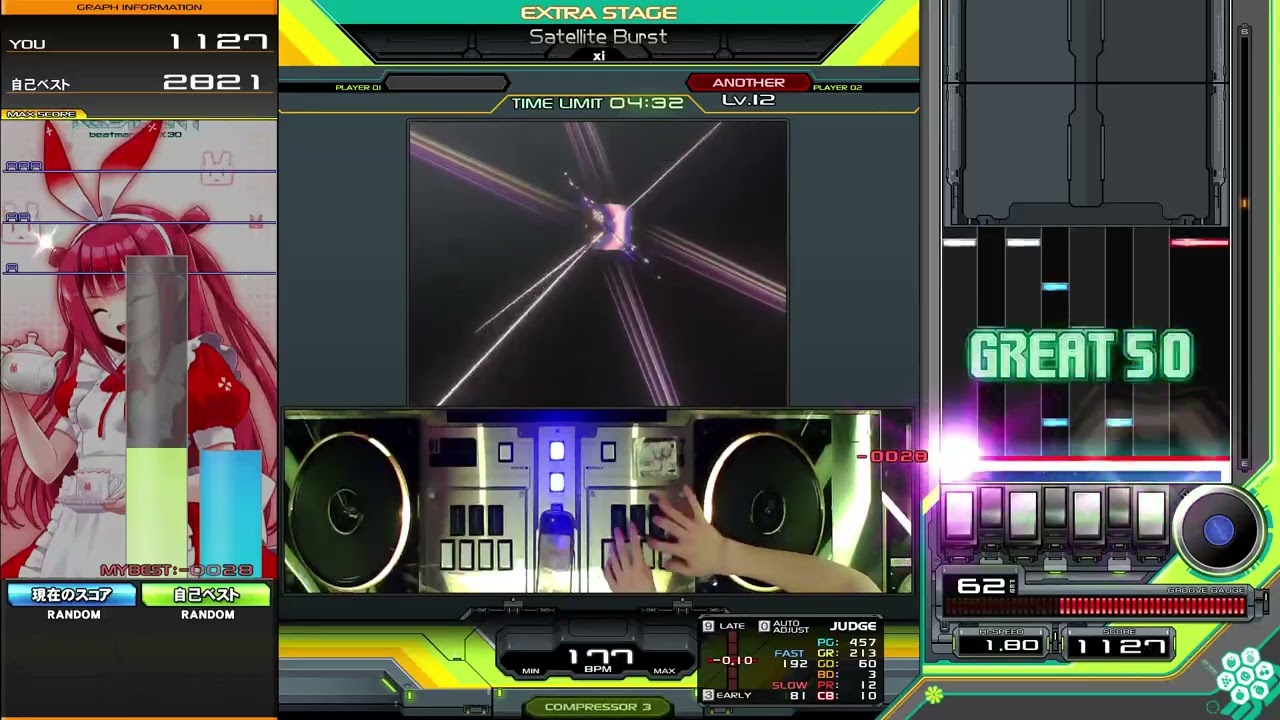The width and height of the screenshot is (1280, 720).
Task: Click the blue personal best bar
Action: 230,514
